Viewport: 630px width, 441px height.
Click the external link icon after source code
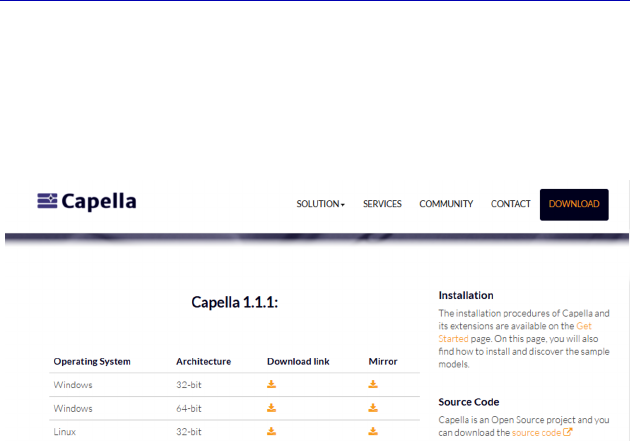tap(567, 432)
